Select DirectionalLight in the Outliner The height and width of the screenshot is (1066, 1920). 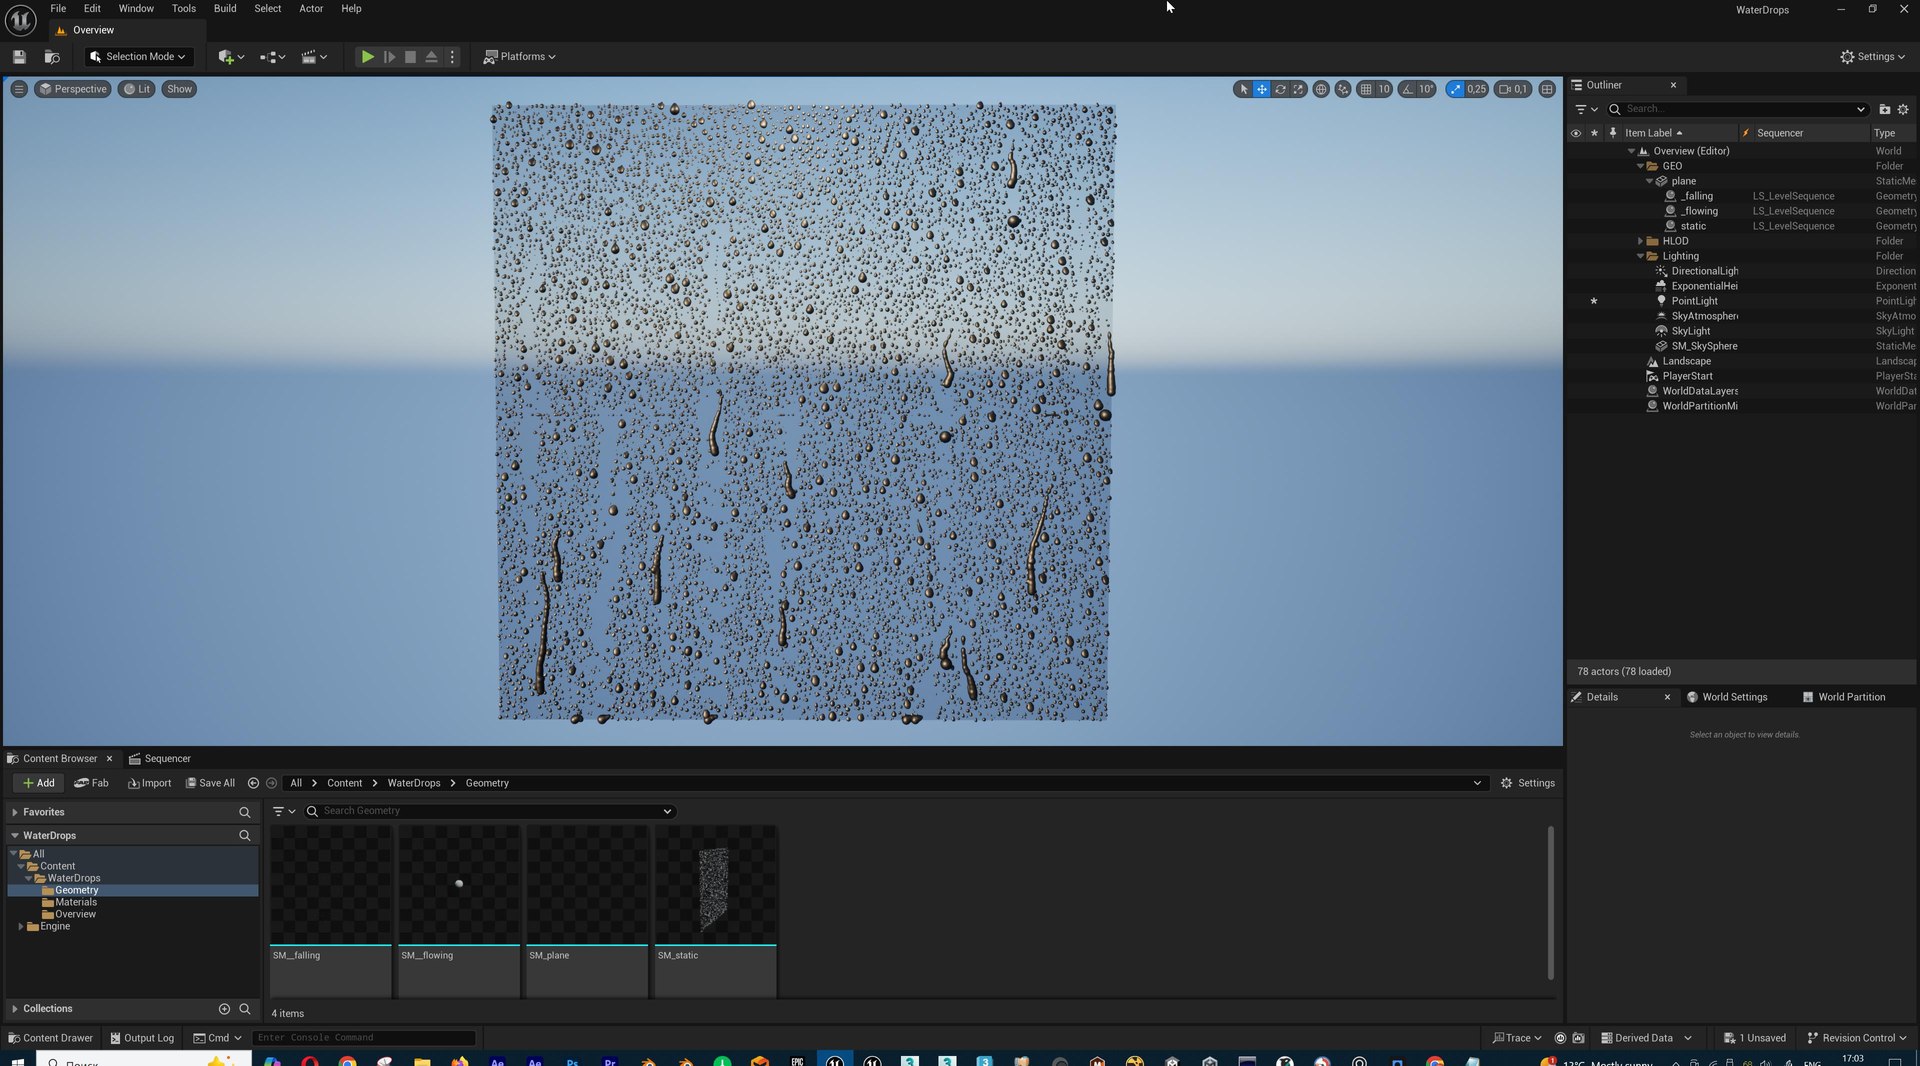click(1704, 271)
